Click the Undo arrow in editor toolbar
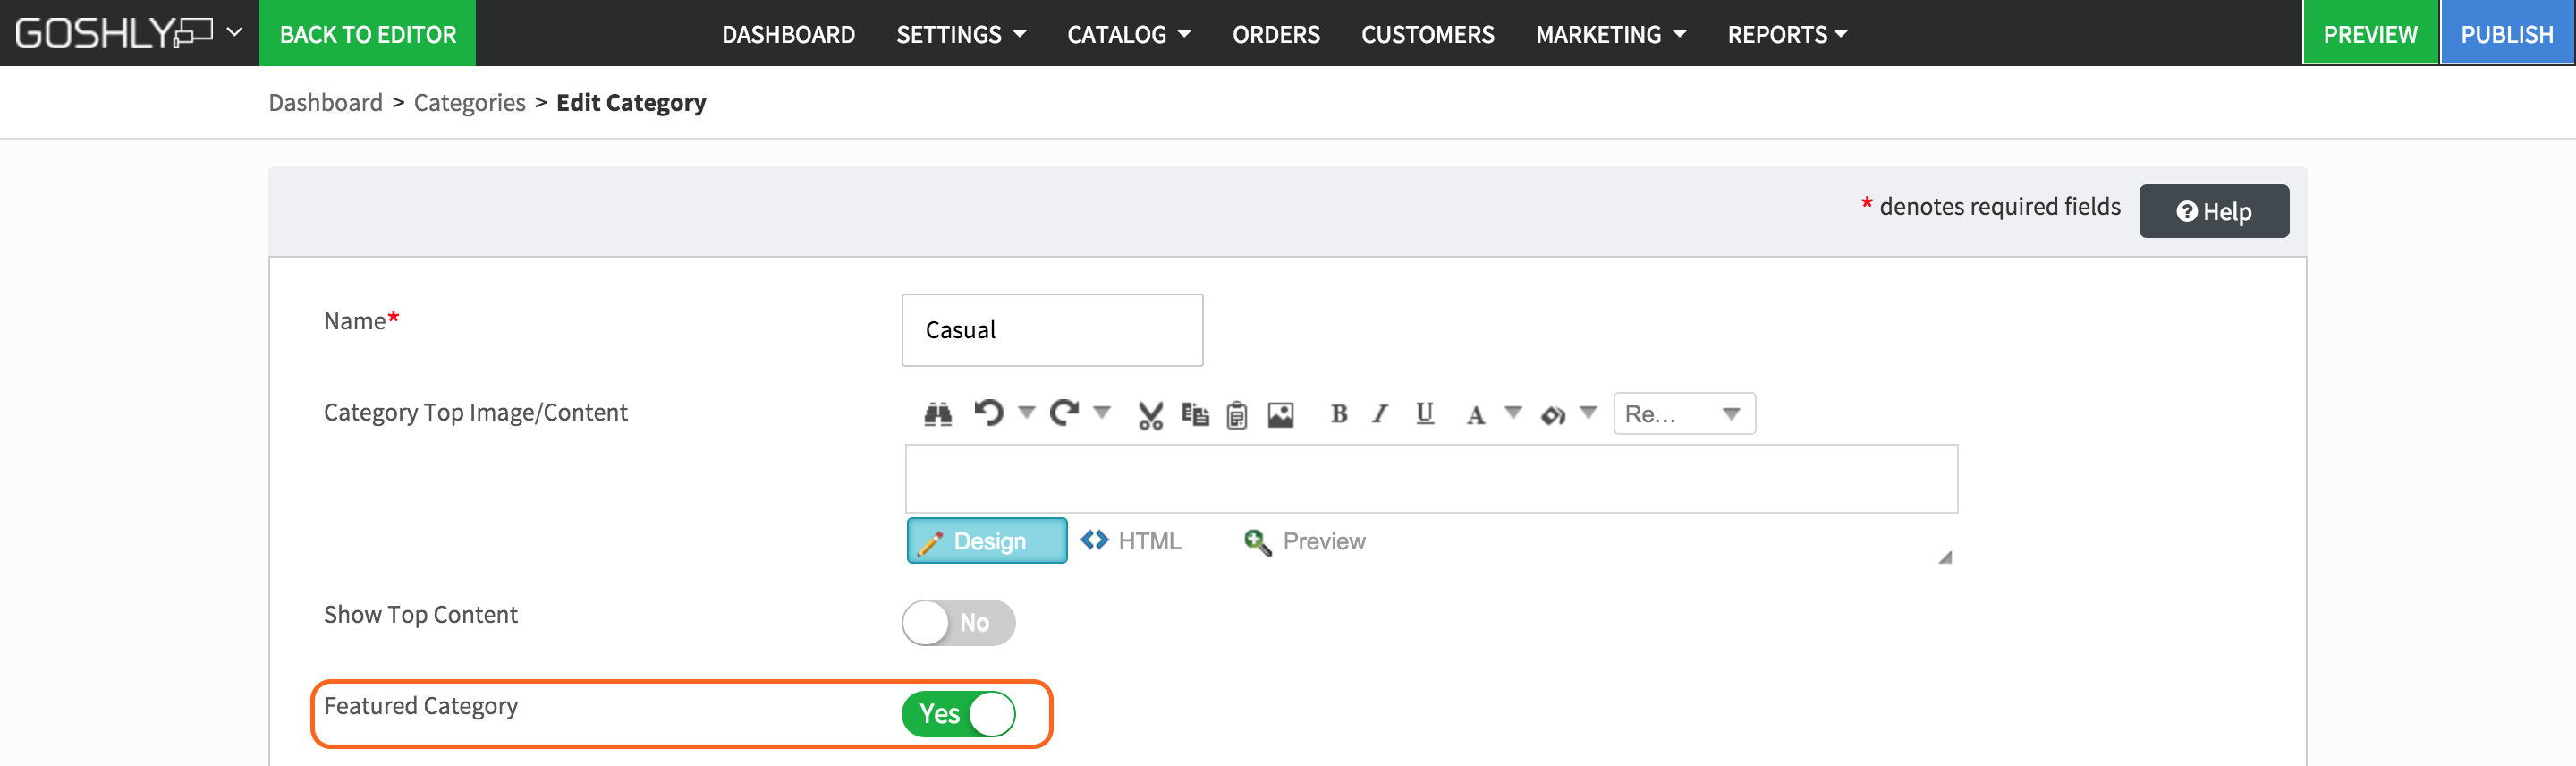 tap(989, 413)
